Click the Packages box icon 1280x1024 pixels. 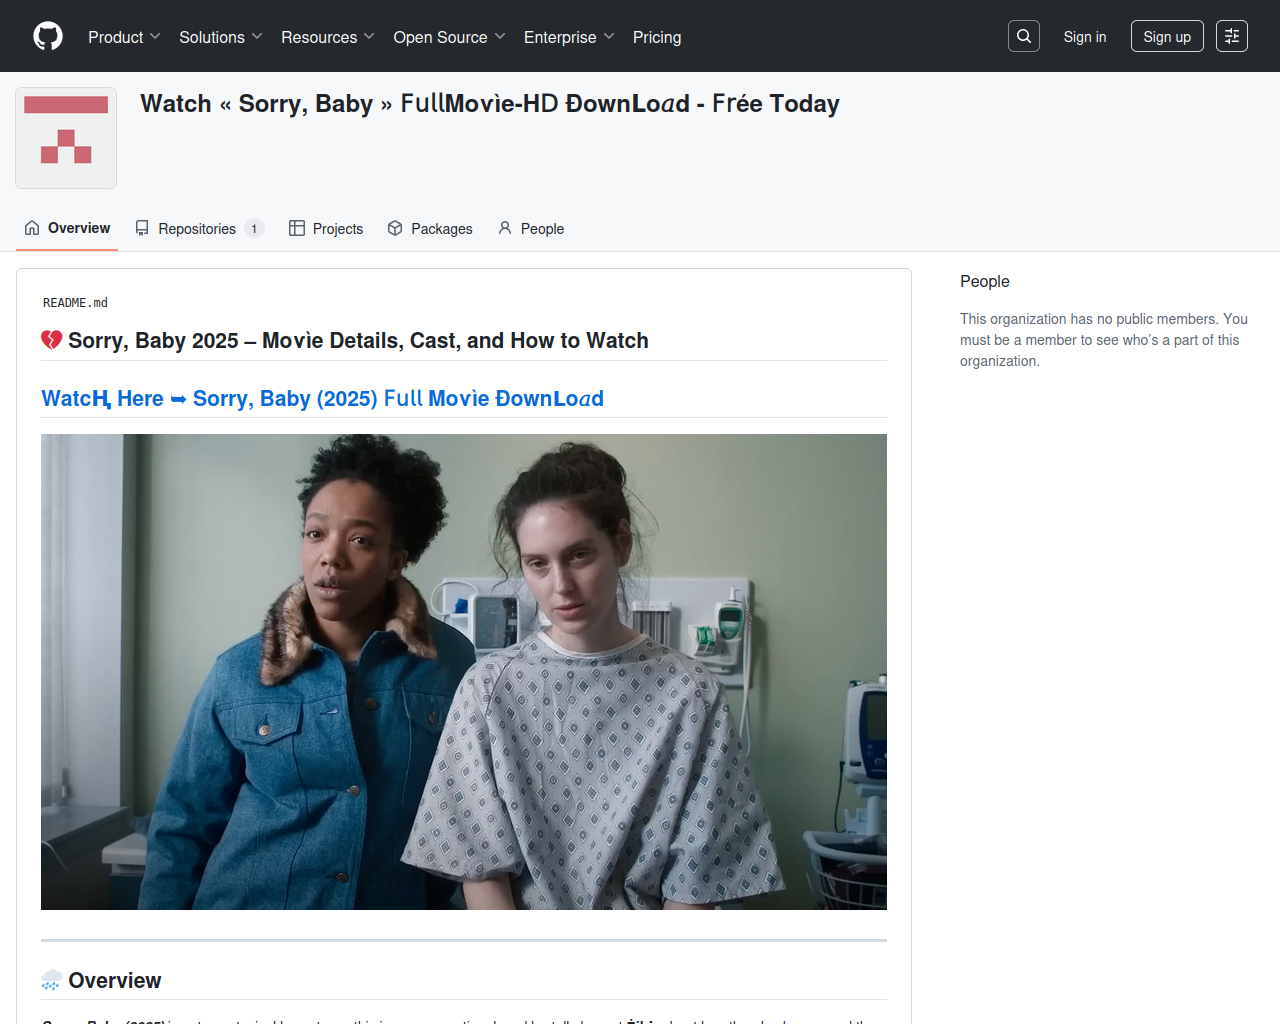click(x=395, y=228)
